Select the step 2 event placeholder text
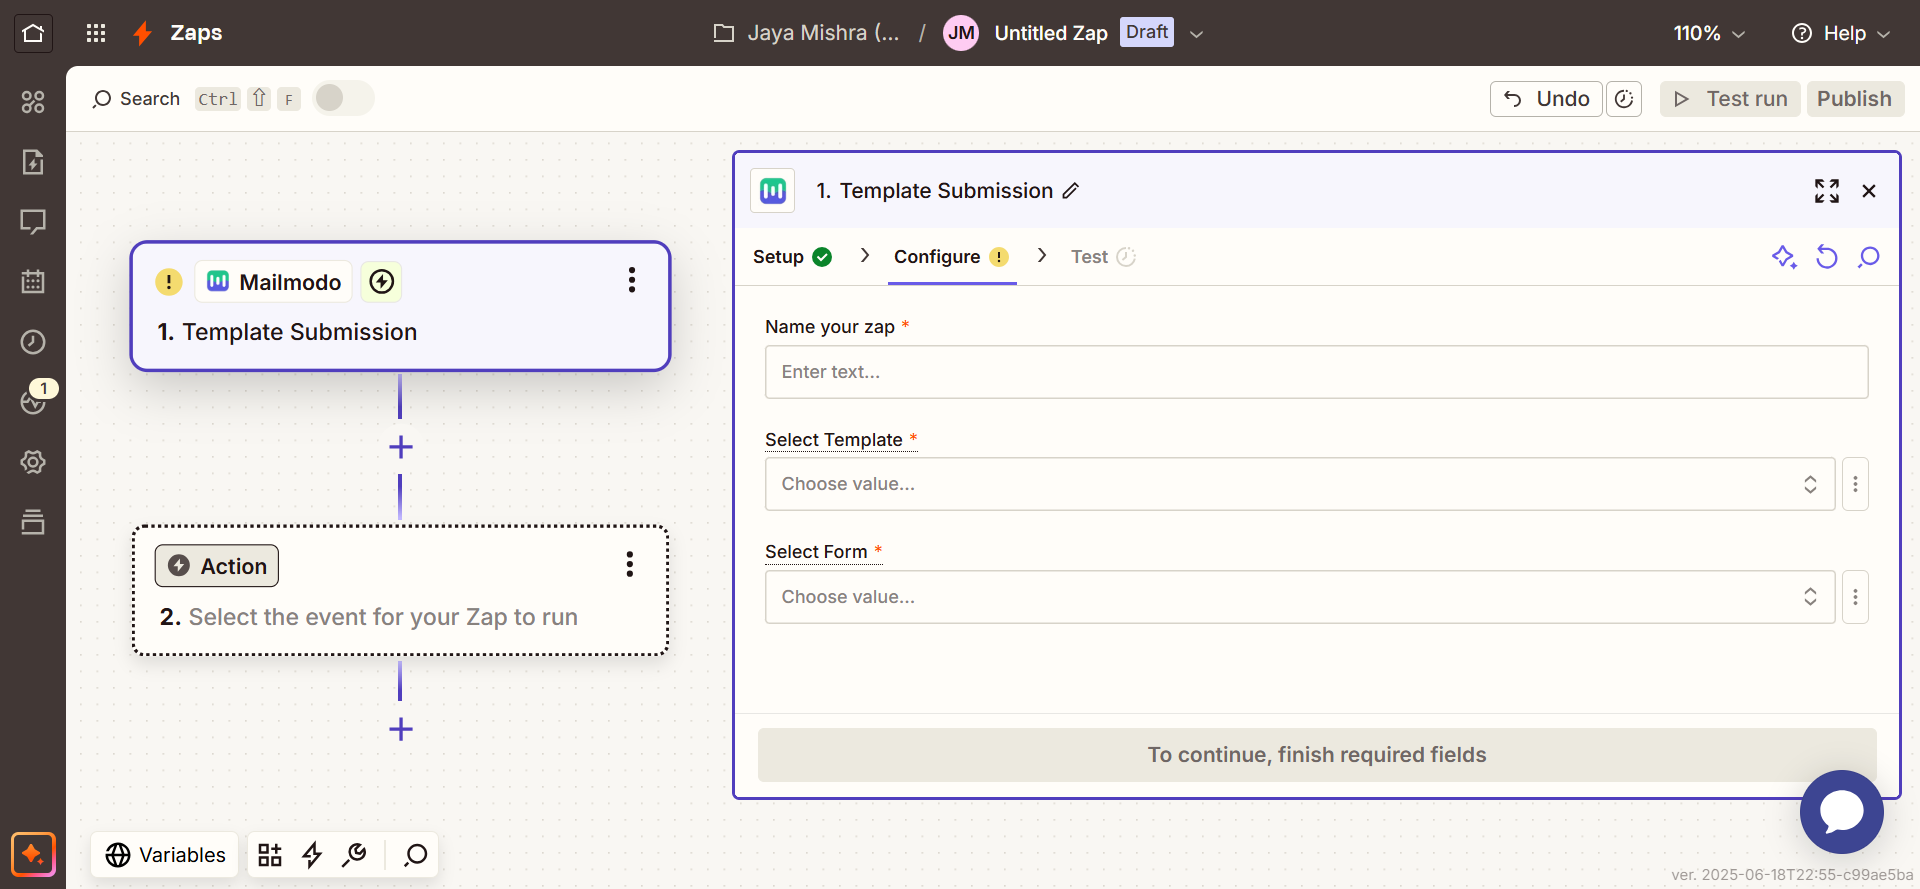Screen dimensions: 1920x889 [x=383, y=617]
